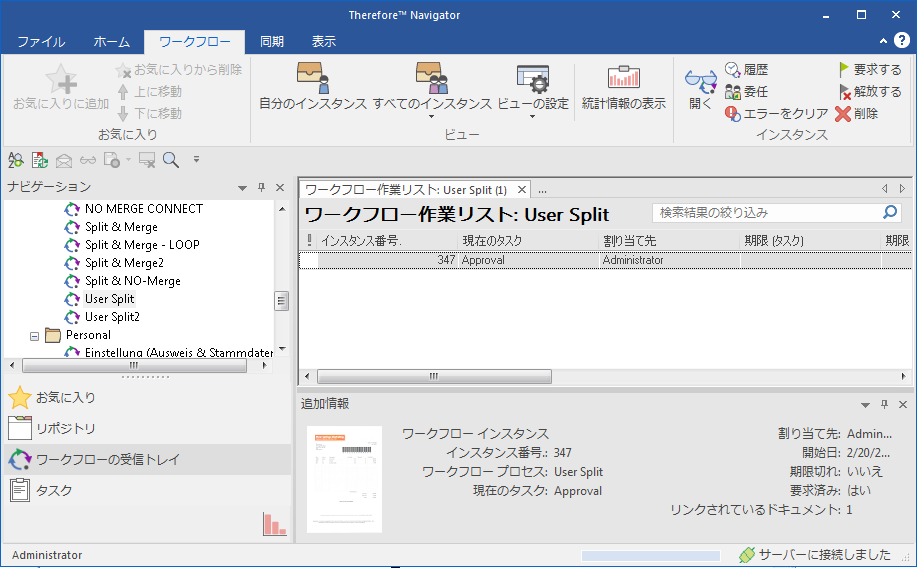The height and width of the screenshot is (568, 918).
Task: Show 統計情報の表示 statistics
Action: (624, 87)
